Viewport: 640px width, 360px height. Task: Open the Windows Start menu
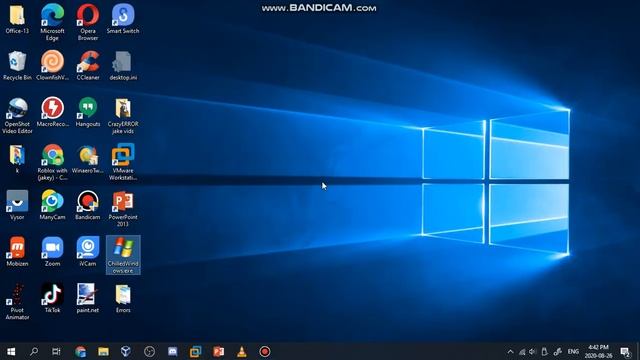(11, 351)
